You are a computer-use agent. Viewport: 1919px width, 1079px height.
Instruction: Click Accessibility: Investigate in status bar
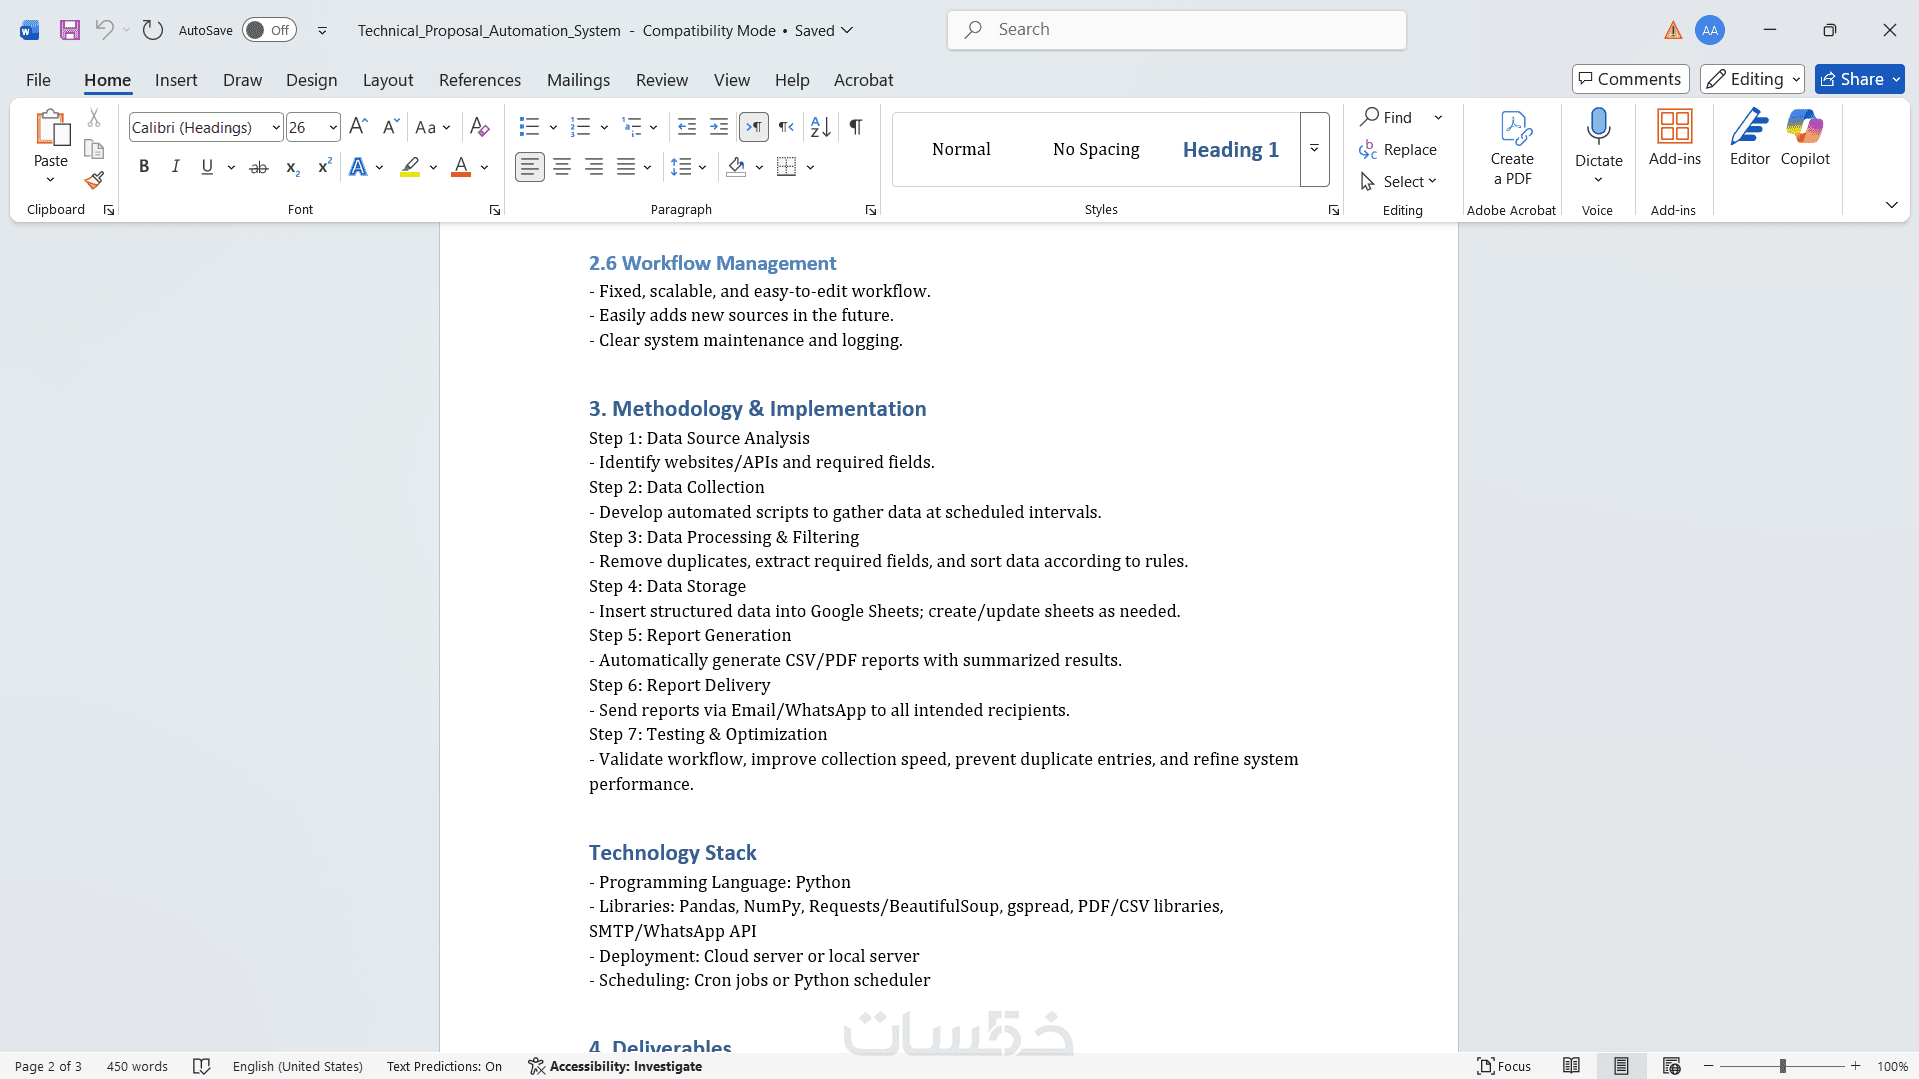[x=615, y=1066]
